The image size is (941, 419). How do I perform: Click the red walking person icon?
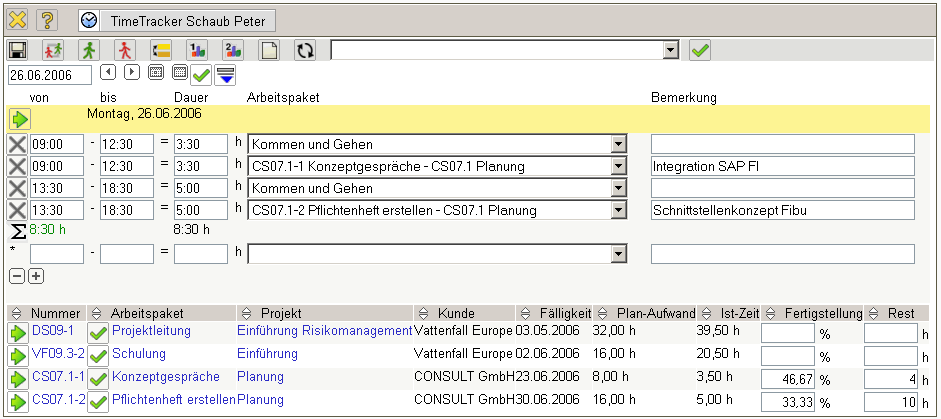point(125,50)
